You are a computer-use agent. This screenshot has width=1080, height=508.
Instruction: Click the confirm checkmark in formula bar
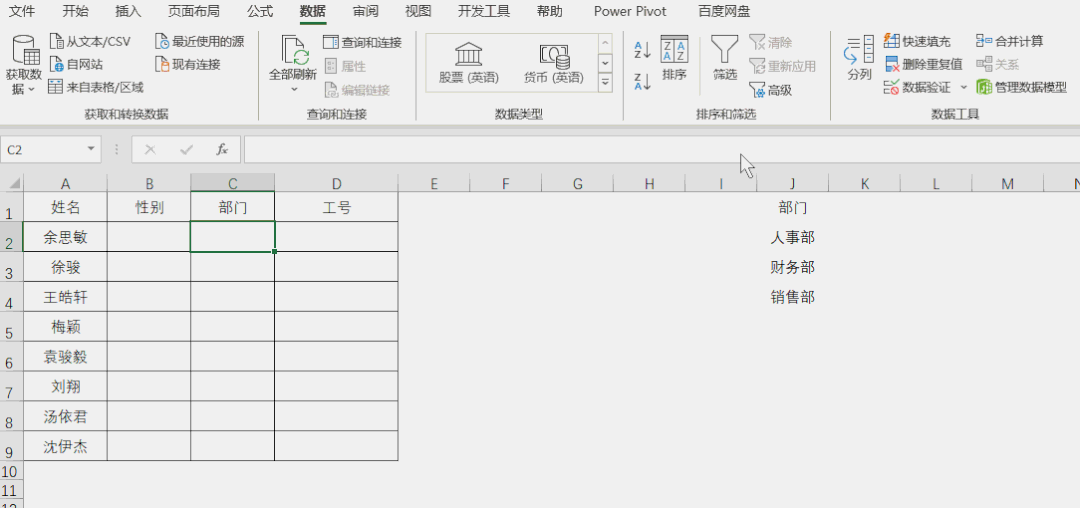[186, 149]
